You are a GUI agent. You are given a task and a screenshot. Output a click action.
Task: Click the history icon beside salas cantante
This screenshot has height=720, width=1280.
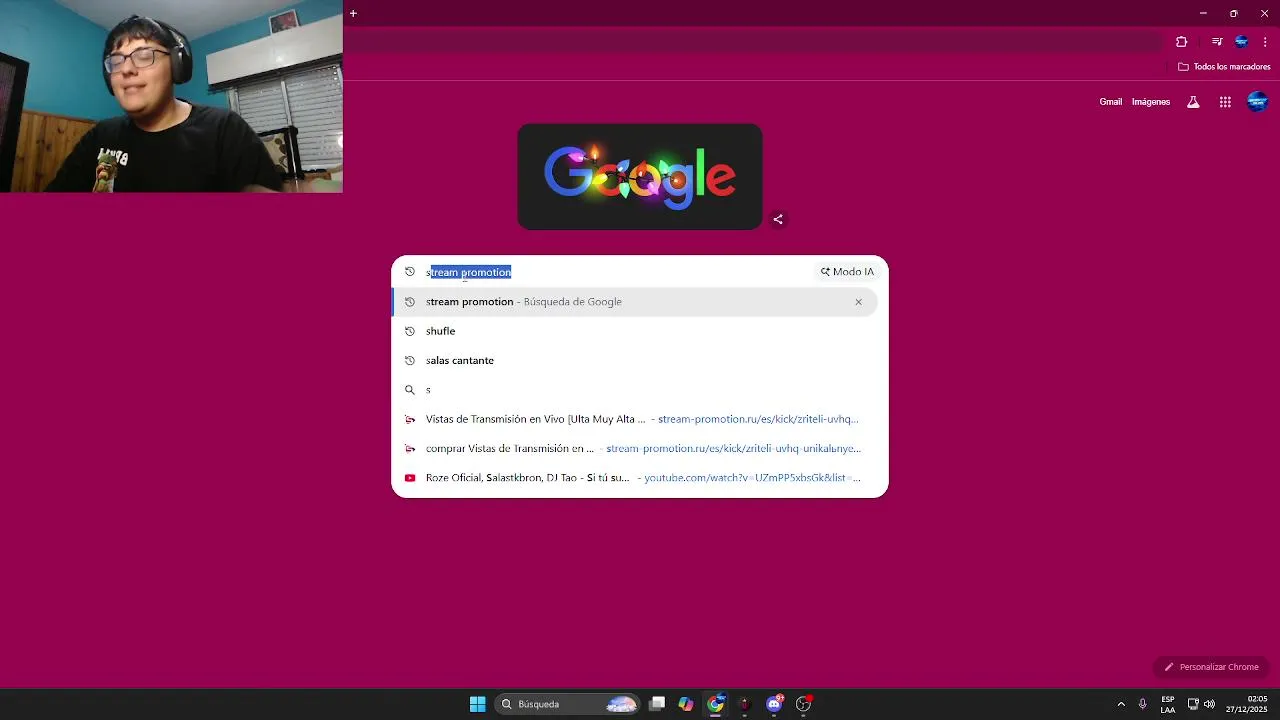[410, 360]
